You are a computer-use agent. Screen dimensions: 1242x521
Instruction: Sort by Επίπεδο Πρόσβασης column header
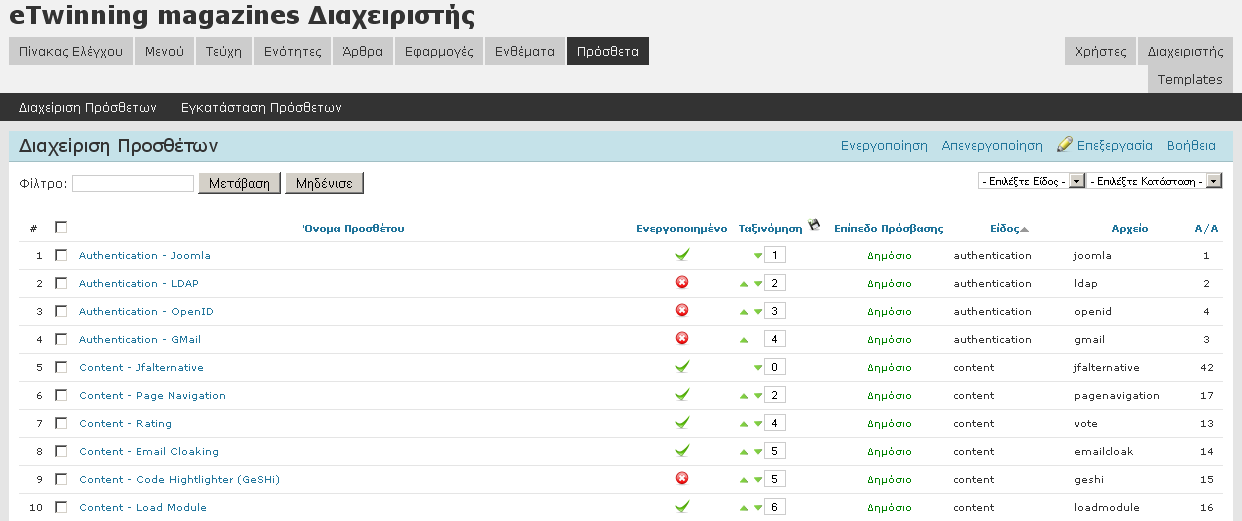tap(889, 228)
